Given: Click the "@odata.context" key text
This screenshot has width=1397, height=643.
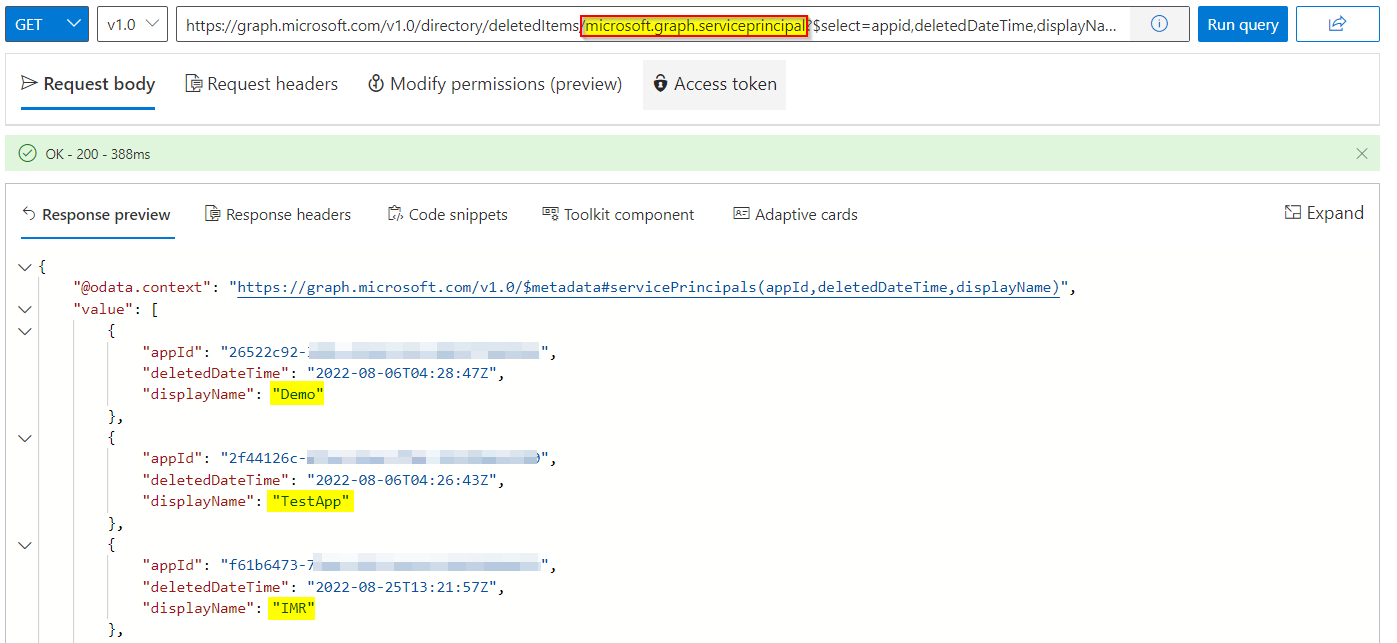Looking at the screenshot, I should [x=143, y=288].
